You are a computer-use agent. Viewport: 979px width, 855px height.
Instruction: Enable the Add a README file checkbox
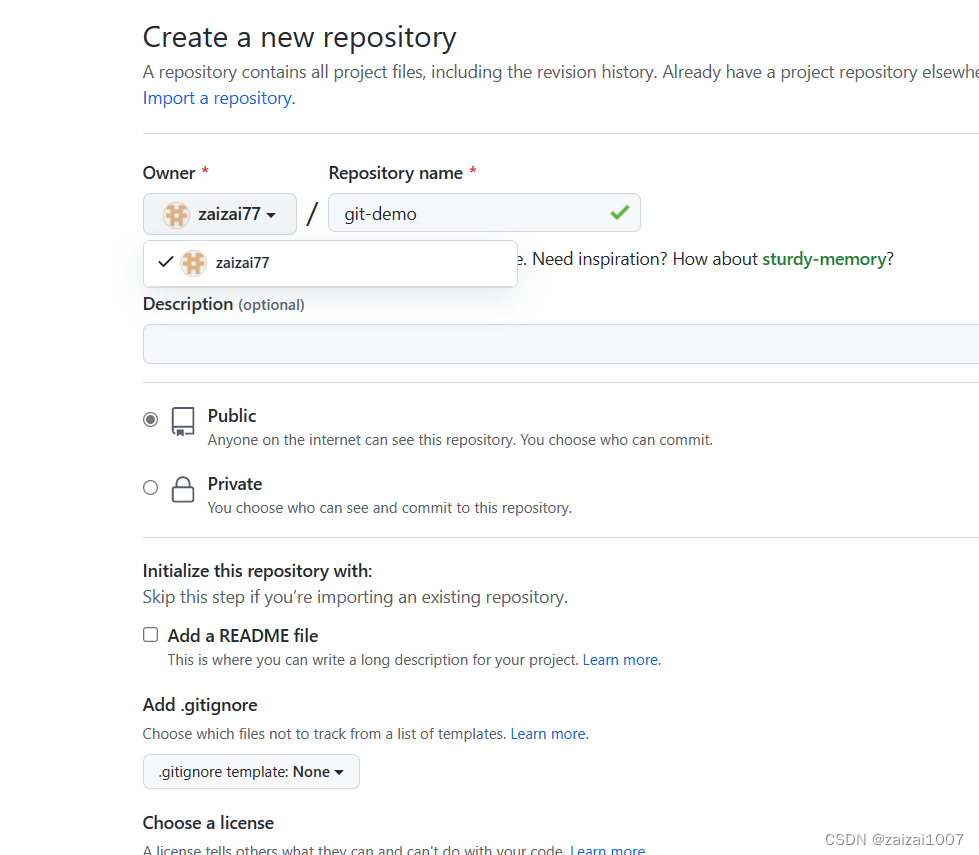pos(150,635)
